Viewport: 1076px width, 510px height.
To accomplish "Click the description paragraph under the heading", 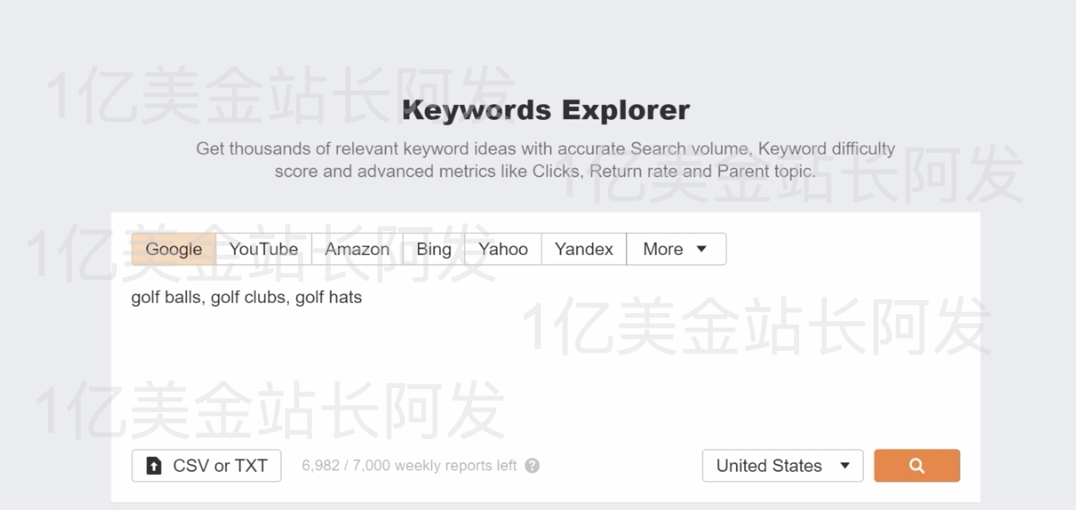I will click(x=546, y=160).
